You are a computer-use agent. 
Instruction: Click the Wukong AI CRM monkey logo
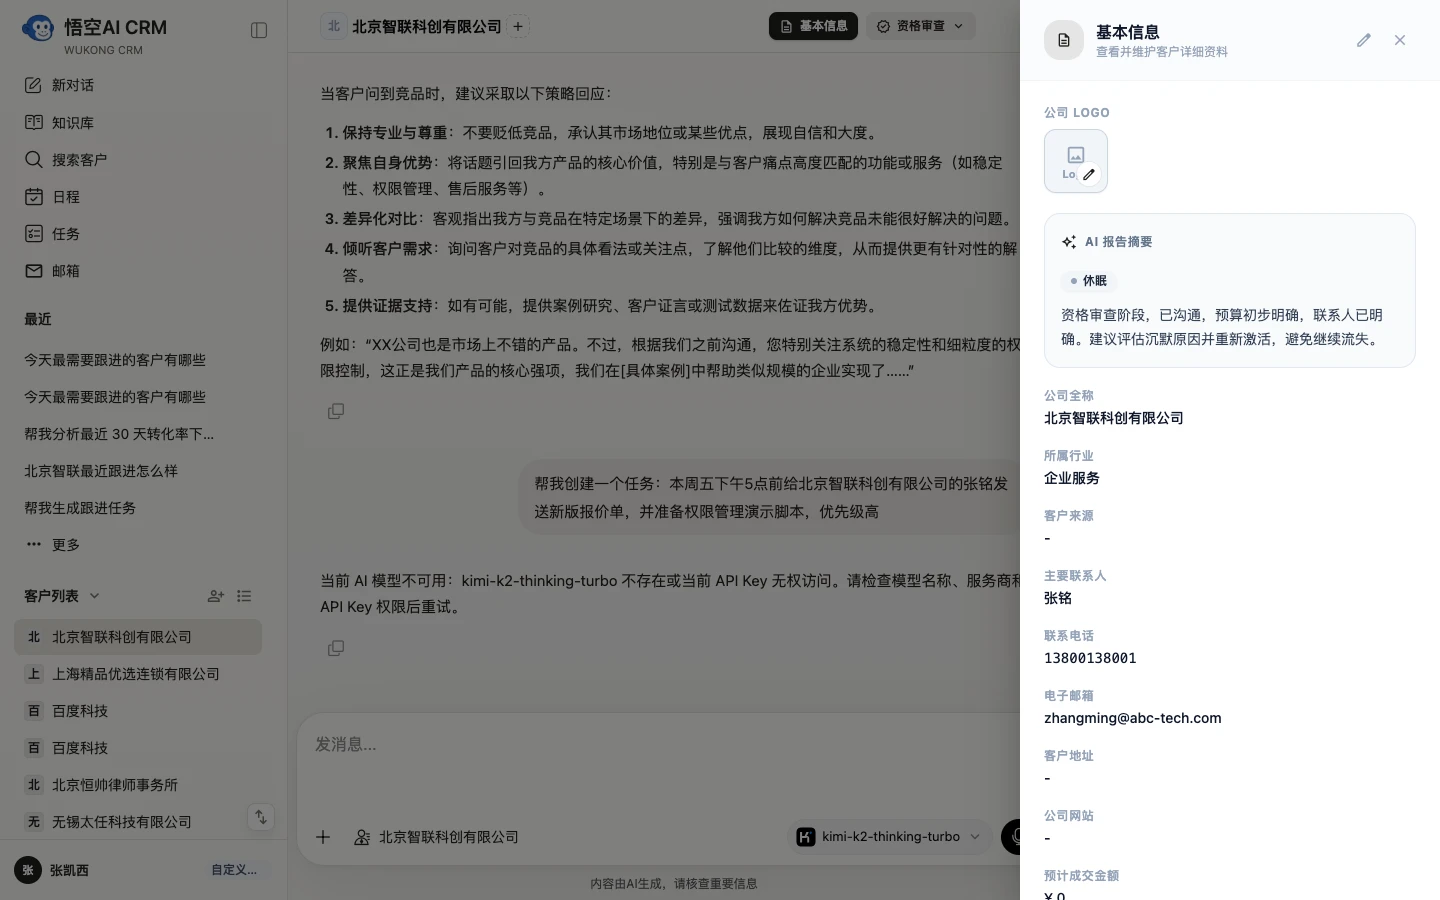[38, 29]
